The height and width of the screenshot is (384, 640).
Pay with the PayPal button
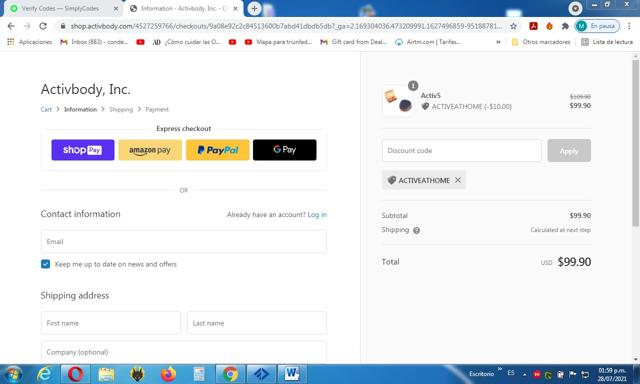[x=218, y=150]
